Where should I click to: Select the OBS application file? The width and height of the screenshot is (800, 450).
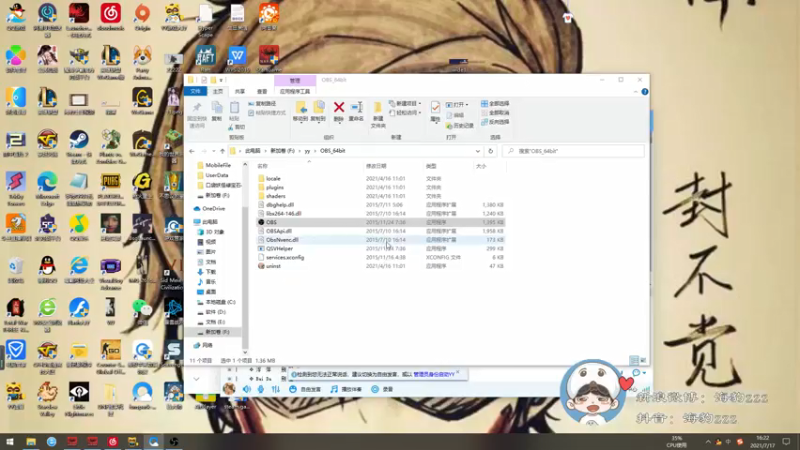click(380, 222)
